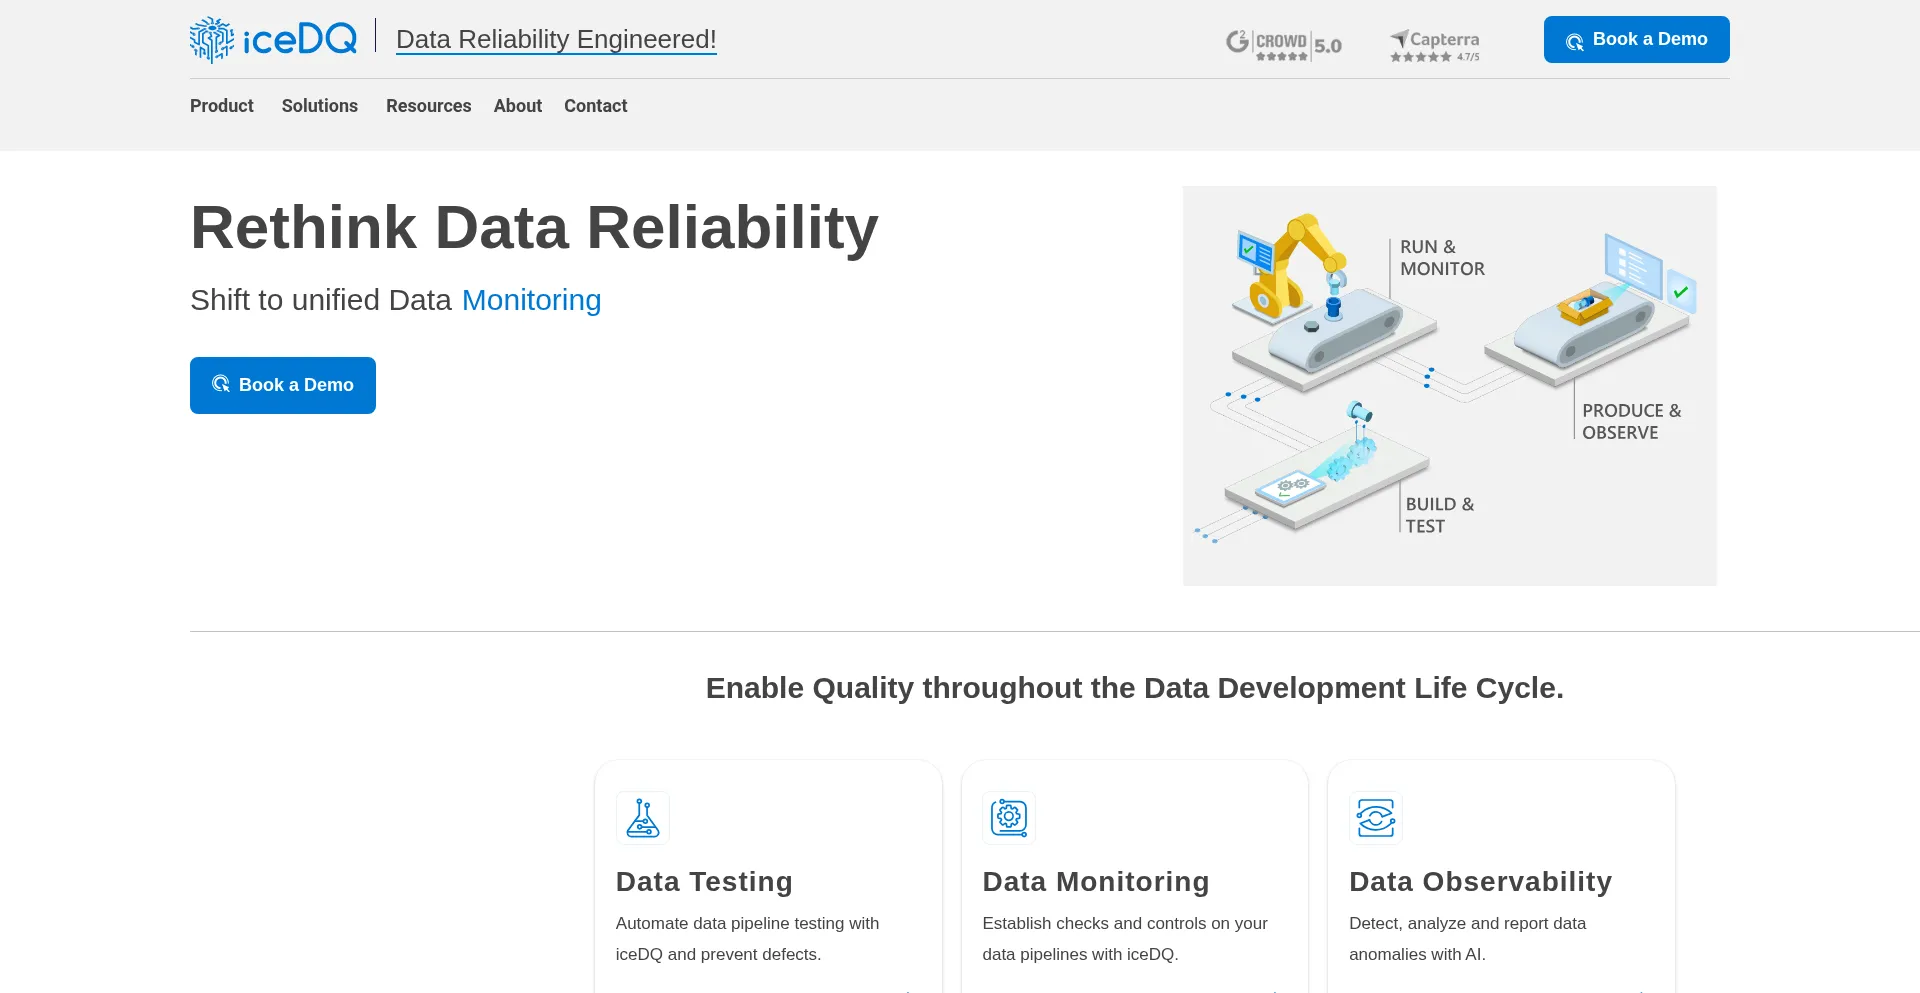Click the iceDQ logo icon
1920x993 pixels.
point(212,40)
